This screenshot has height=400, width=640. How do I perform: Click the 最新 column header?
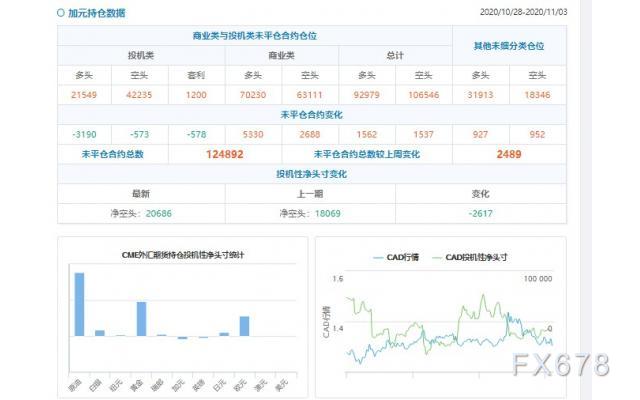point(141,193)
